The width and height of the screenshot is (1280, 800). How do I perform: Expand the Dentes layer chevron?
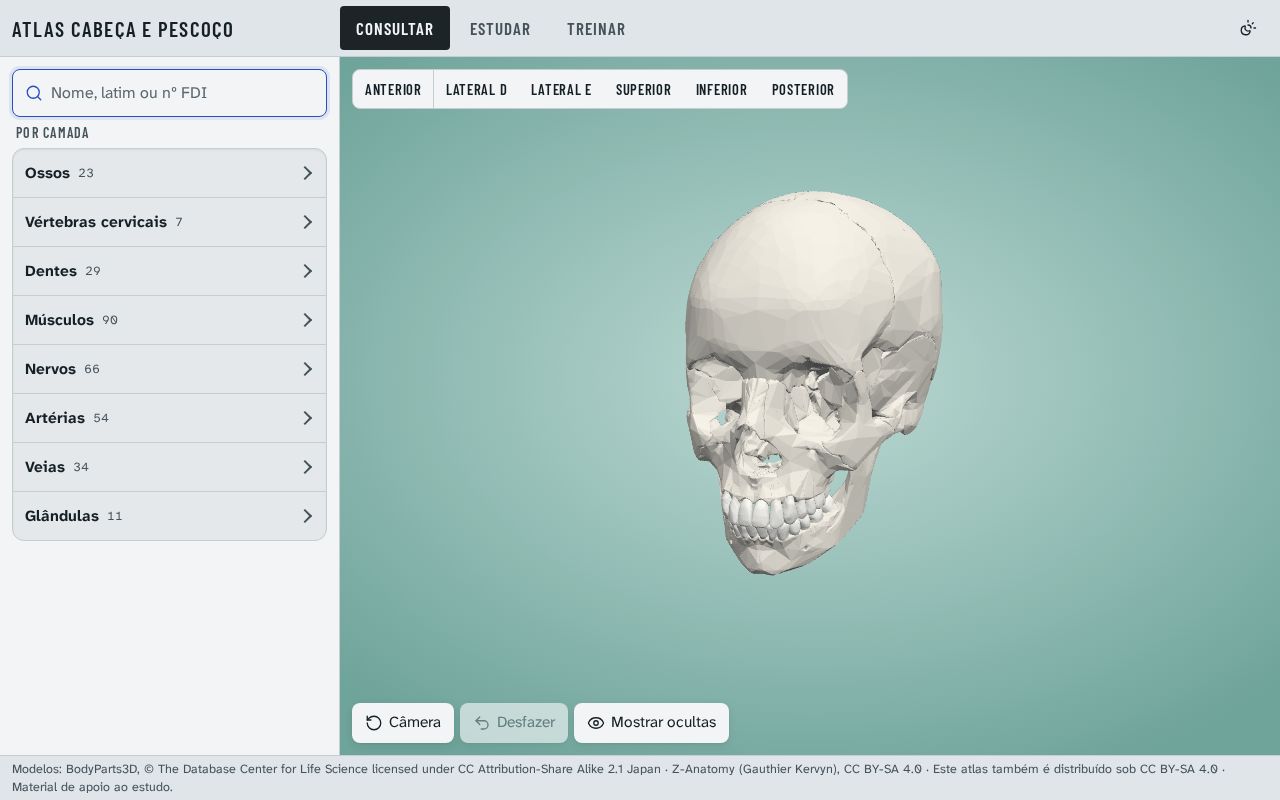click(x=308, y=271)
